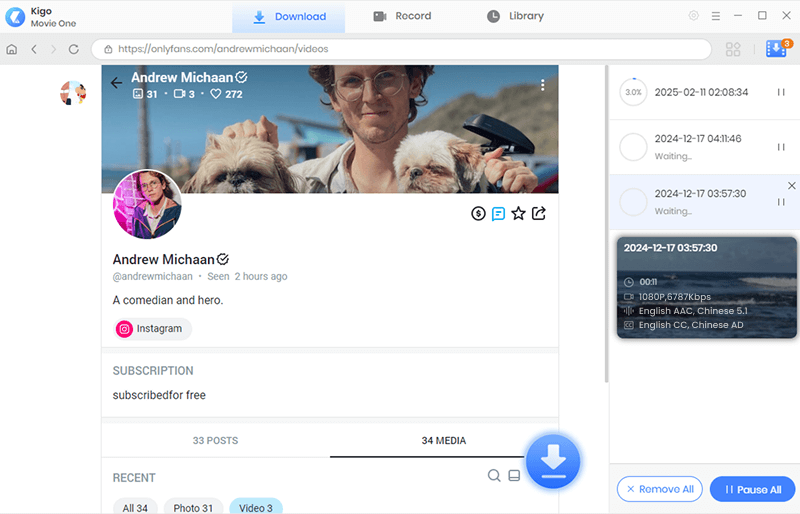Filter by Video 3
The height and width of the screenshot is (514, 800).
click(256, 508)
